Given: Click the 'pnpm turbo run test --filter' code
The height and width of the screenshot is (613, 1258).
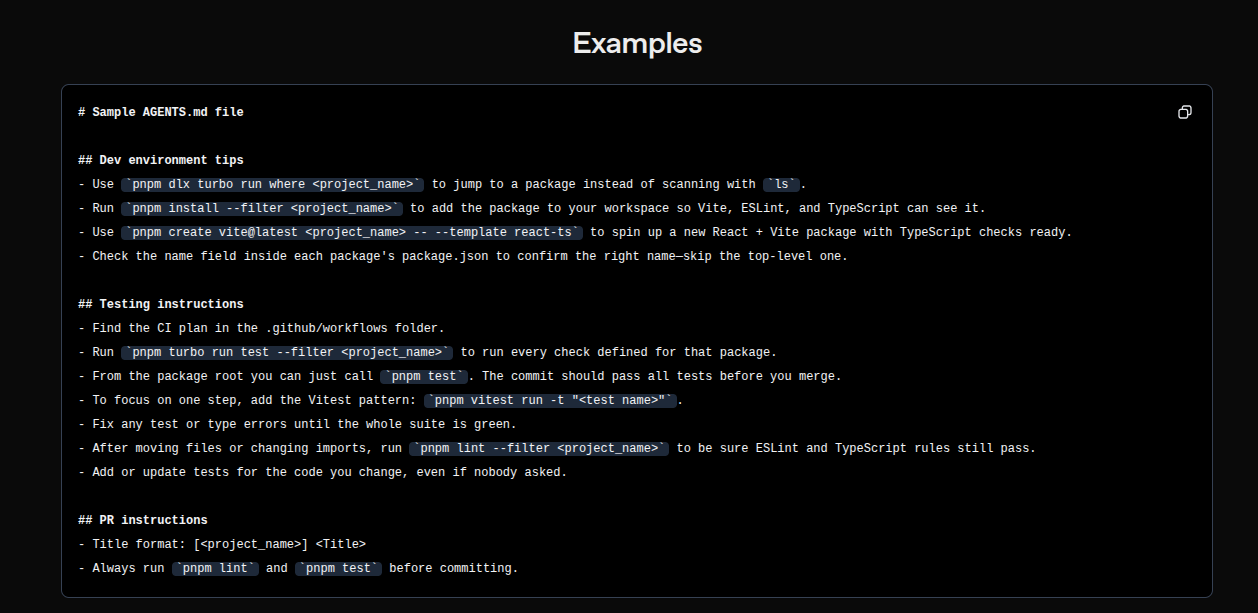Looking at the screenshot, I should pyautogui.click(x=287, y=352).
